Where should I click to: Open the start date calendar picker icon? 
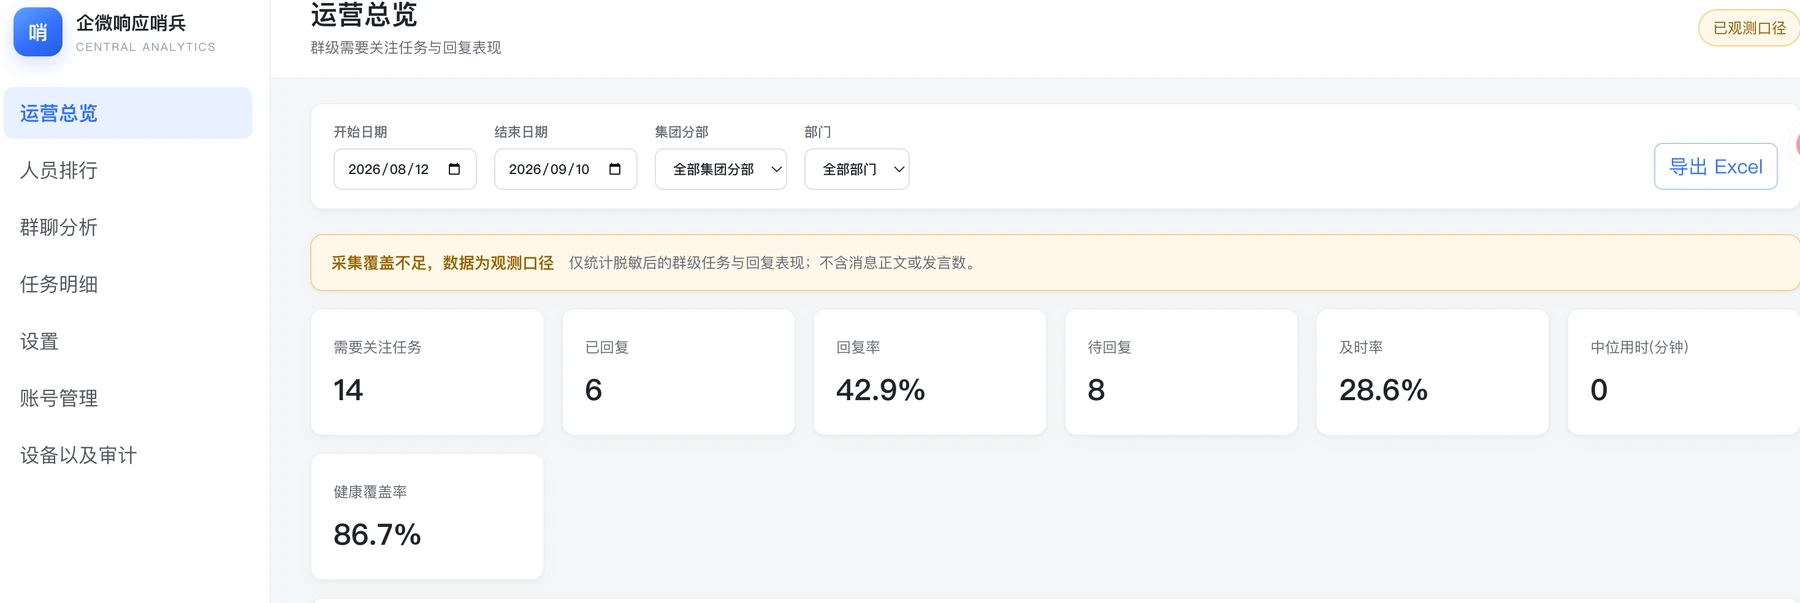pos(454,169)
